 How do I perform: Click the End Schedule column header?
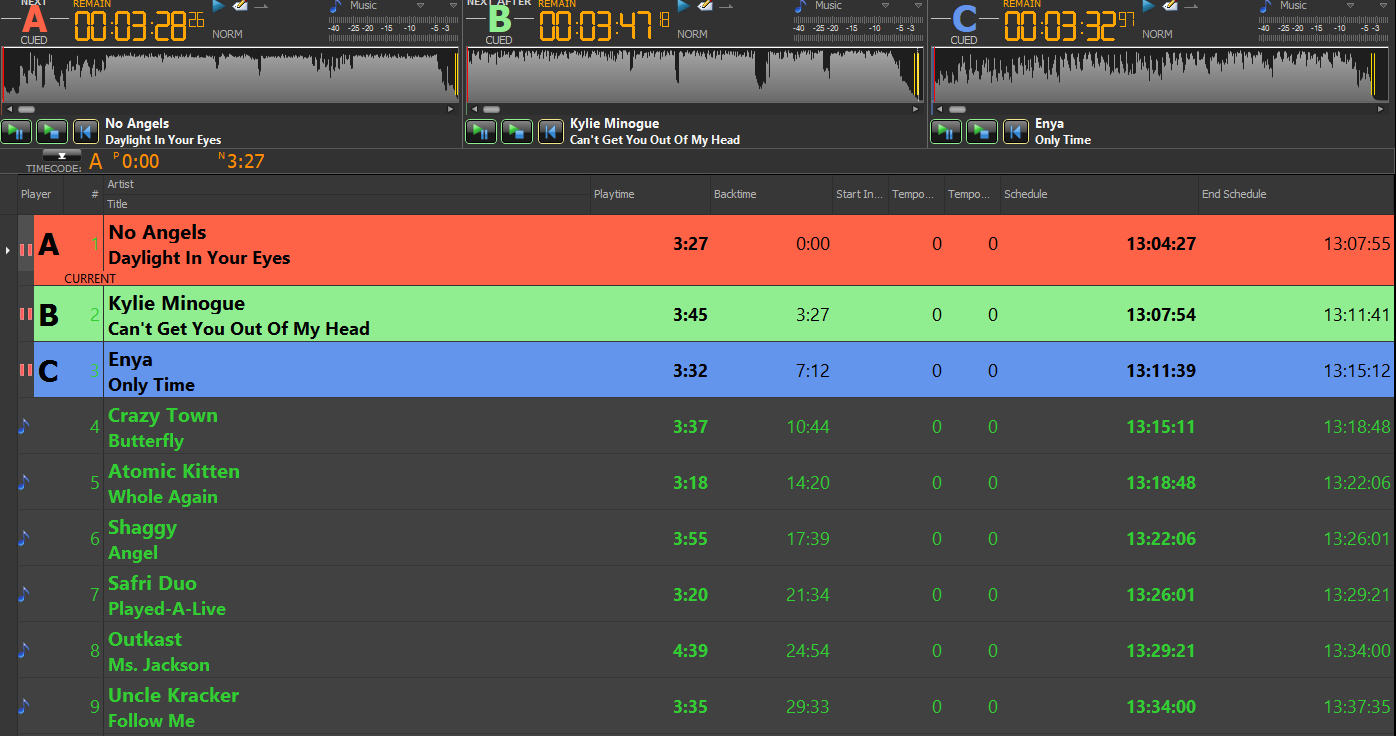[1234, 194]
